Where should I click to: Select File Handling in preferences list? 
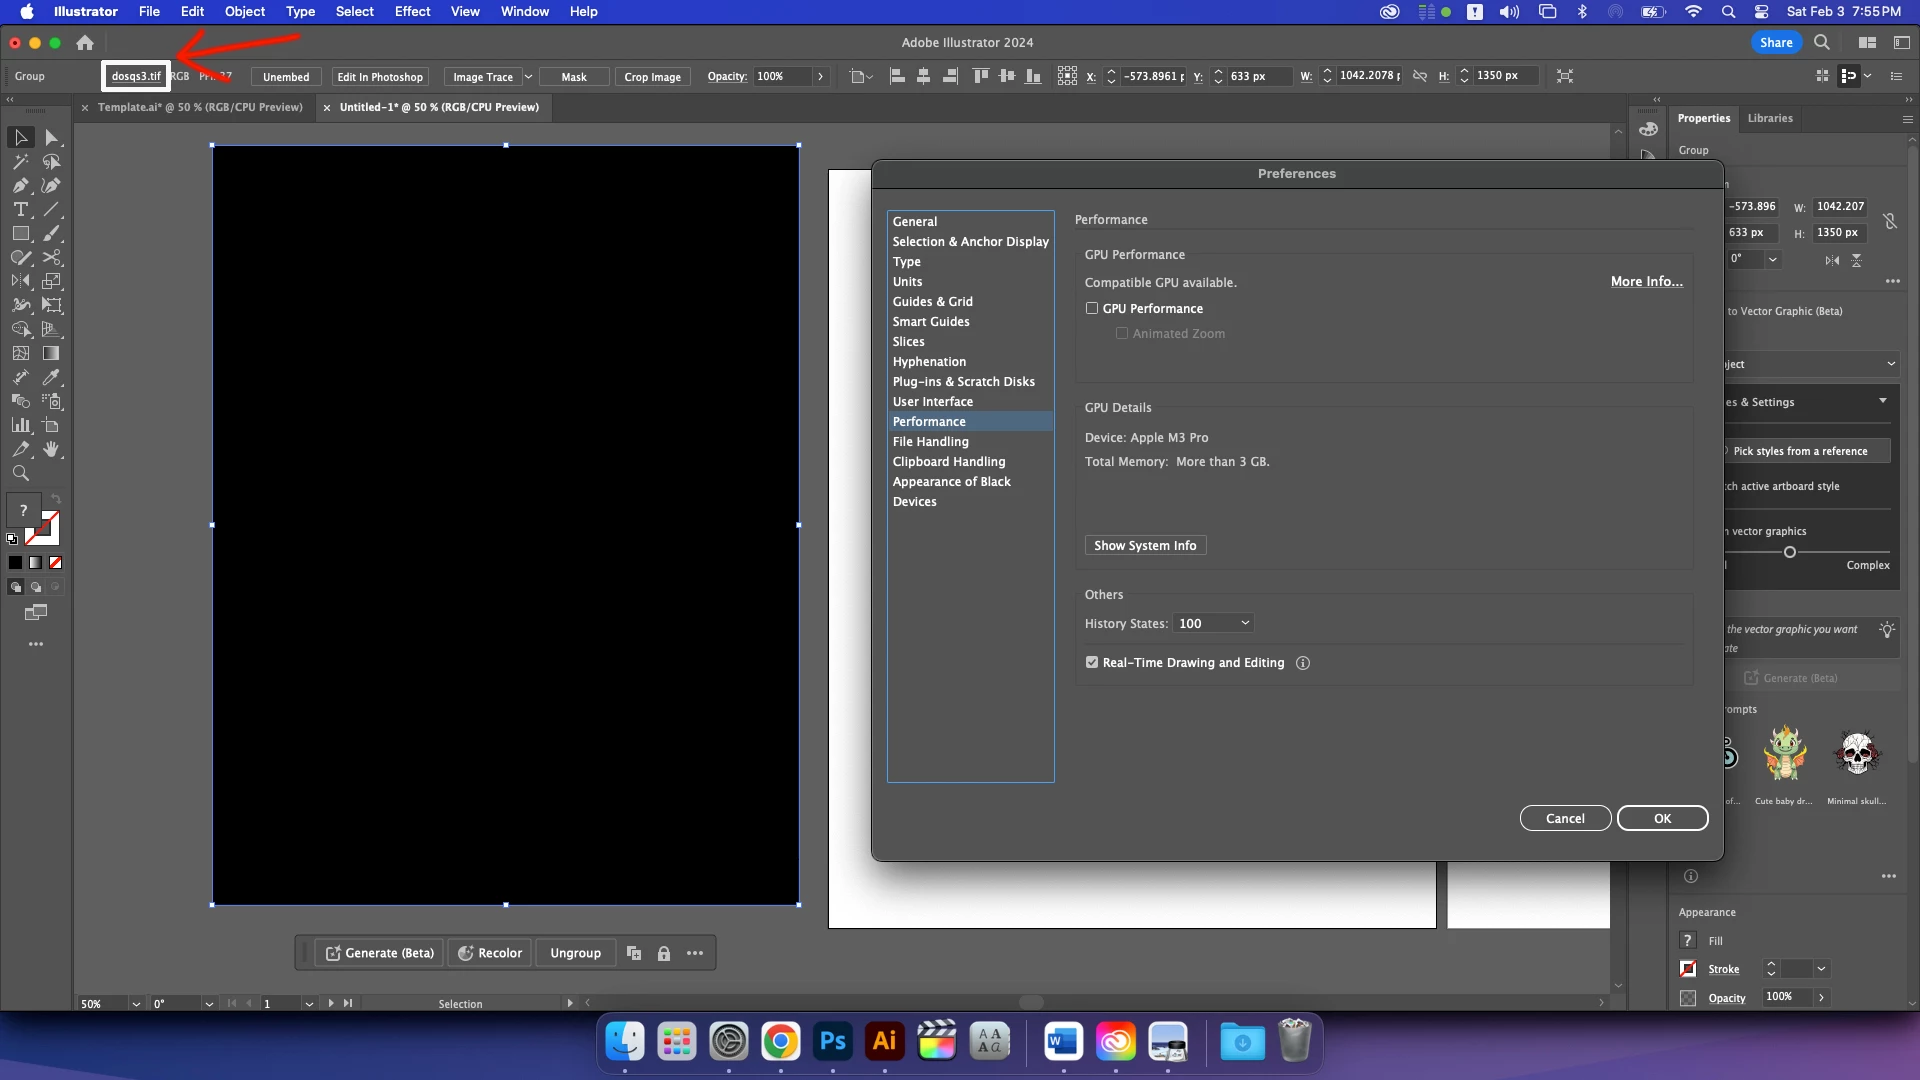[930, 442]
